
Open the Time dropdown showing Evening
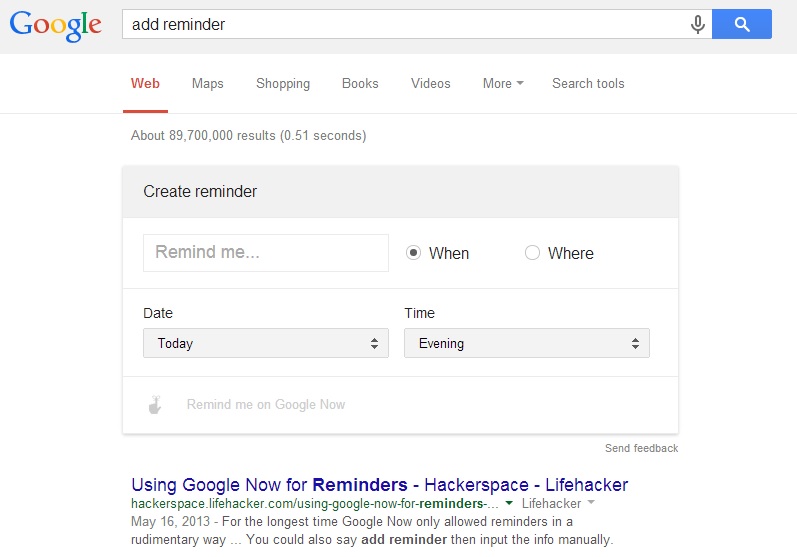527,343
